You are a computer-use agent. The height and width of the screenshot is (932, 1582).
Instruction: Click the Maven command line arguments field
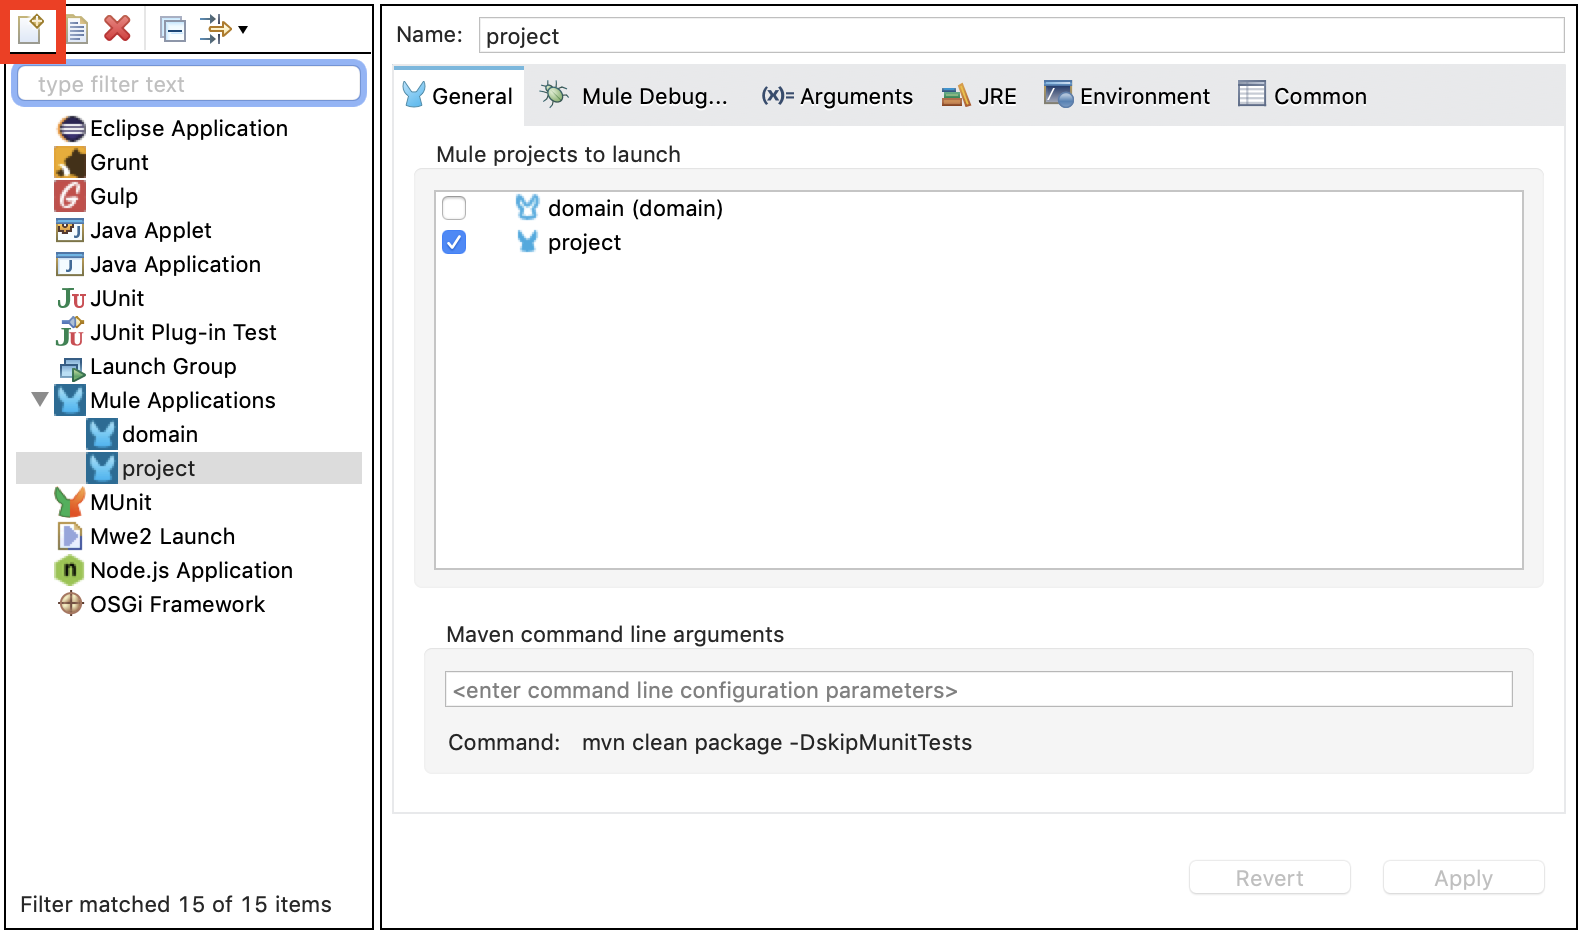coord(978,690)
